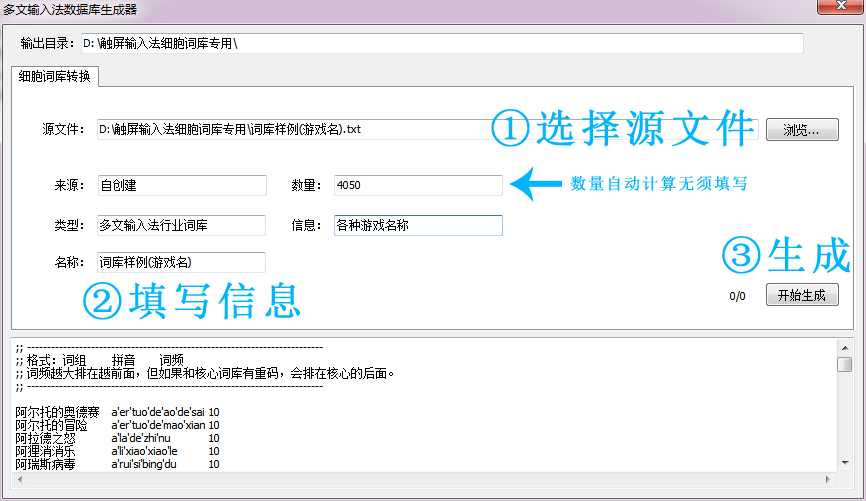Select the 数量 field showing 4050
This screenshot has width=866, height=501.
pyautogui.click(x=417, y=185)
